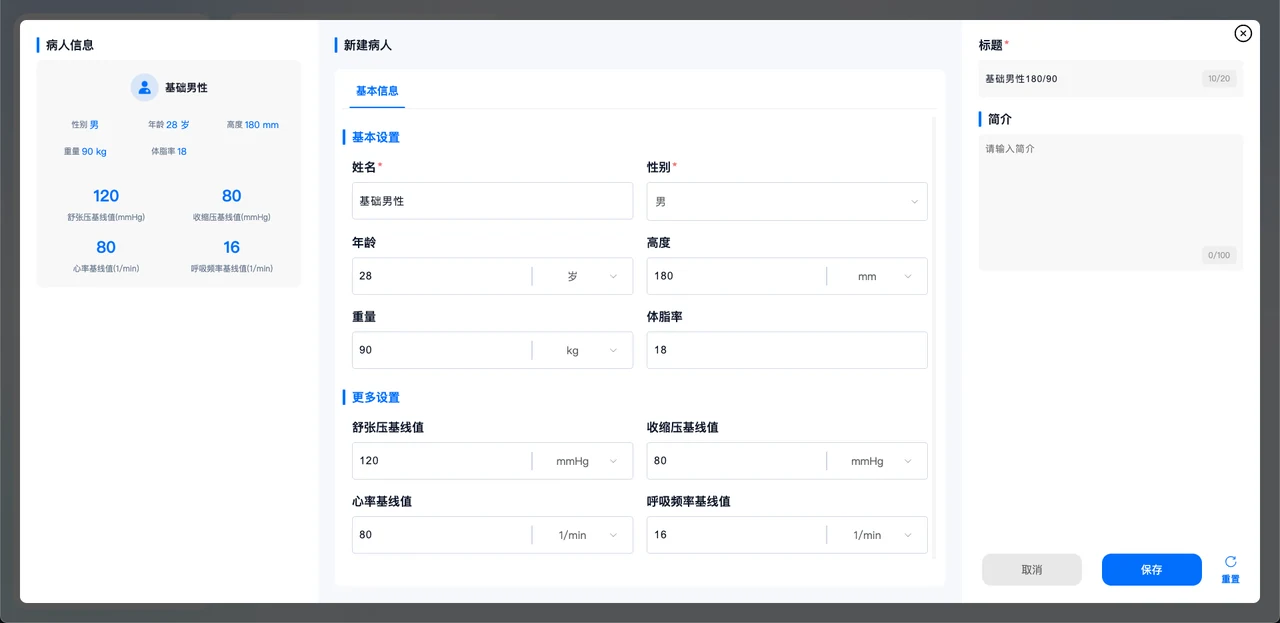1280x623 pixels.
Task: Click the 基础男性 name in patient card
Action: click(186, 88)
